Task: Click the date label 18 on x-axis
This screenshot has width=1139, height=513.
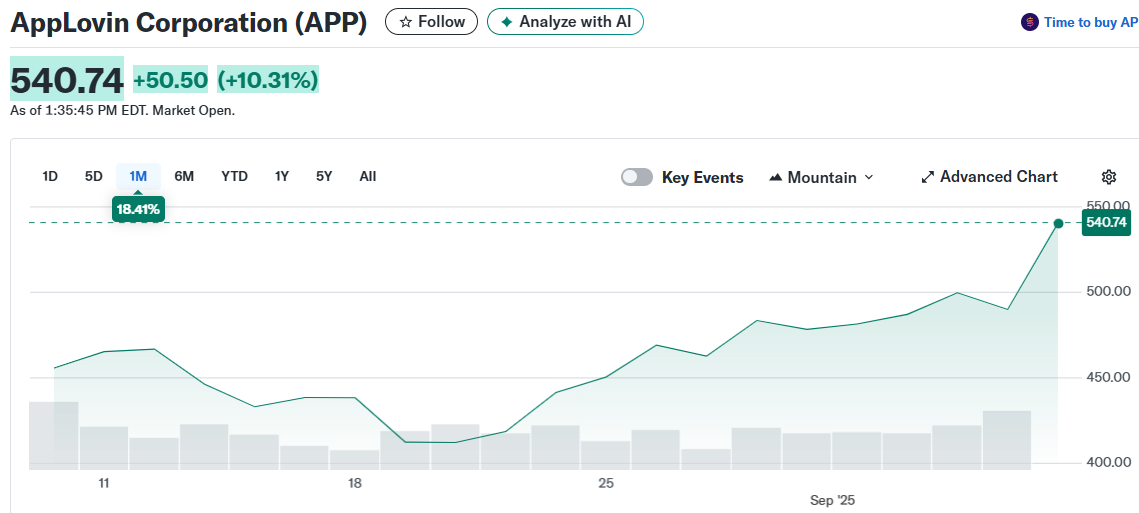Action: point(355,483)
